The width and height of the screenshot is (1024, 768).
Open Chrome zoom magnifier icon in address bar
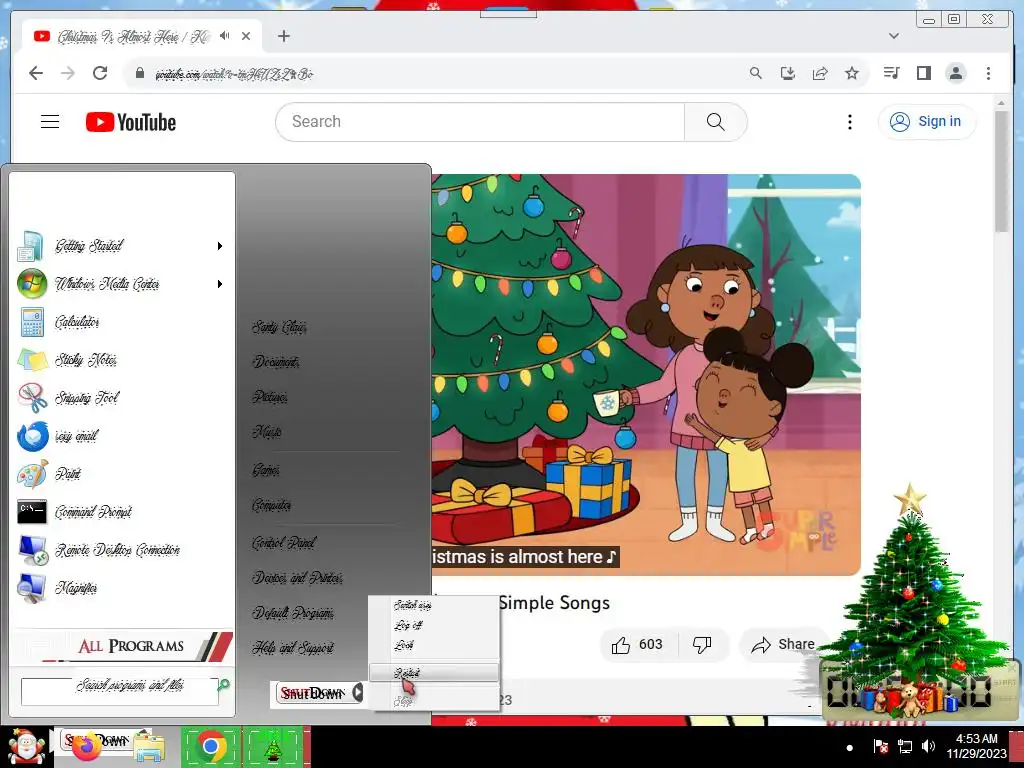coord(756,73)
